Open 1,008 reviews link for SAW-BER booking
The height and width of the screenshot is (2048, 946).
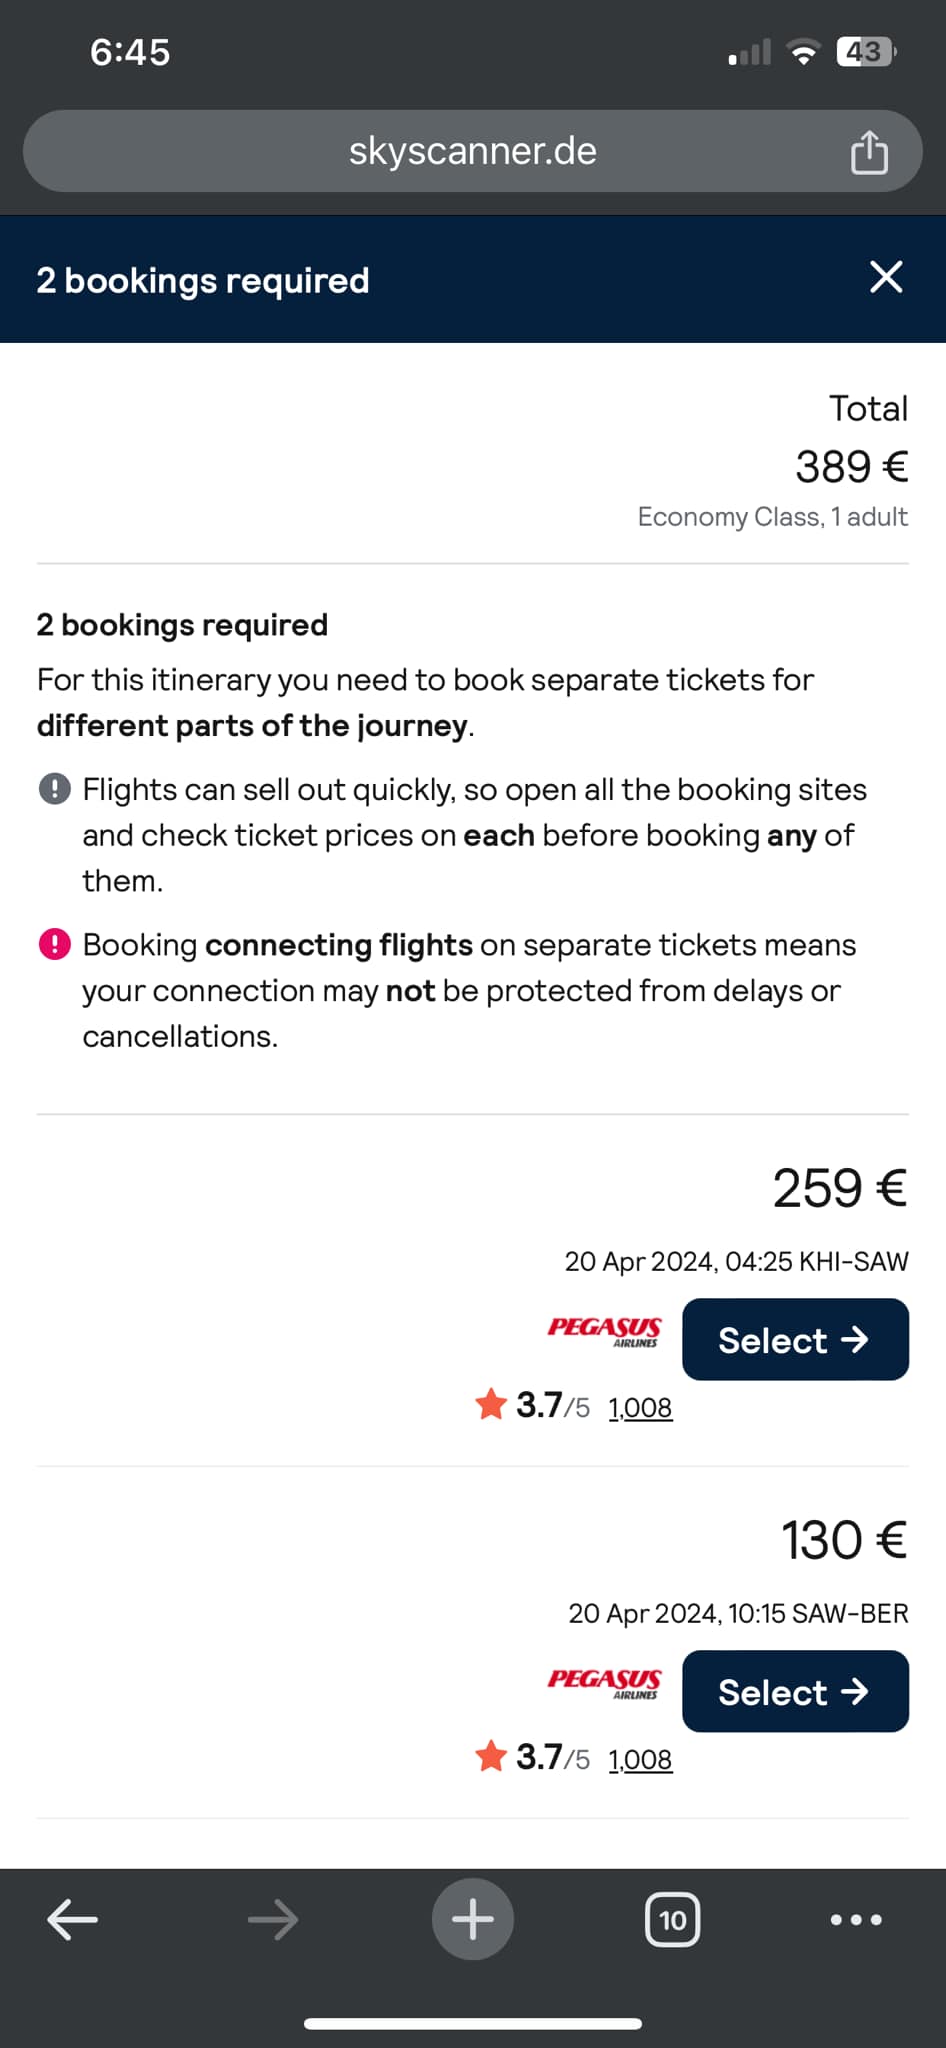(640, 1759)
